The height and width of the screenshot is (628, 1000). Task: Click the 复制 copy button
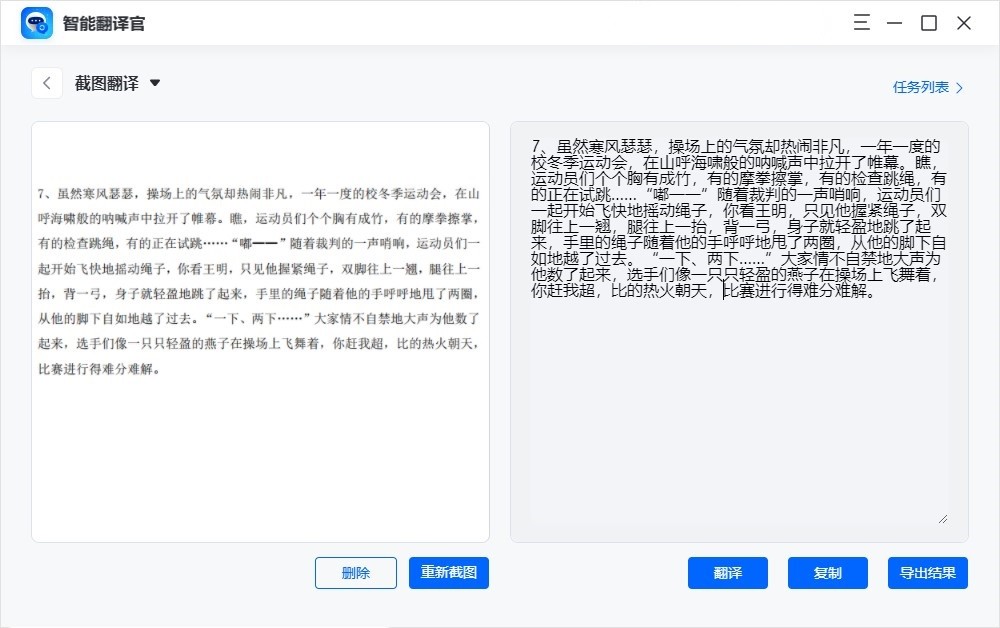point(827,572)
